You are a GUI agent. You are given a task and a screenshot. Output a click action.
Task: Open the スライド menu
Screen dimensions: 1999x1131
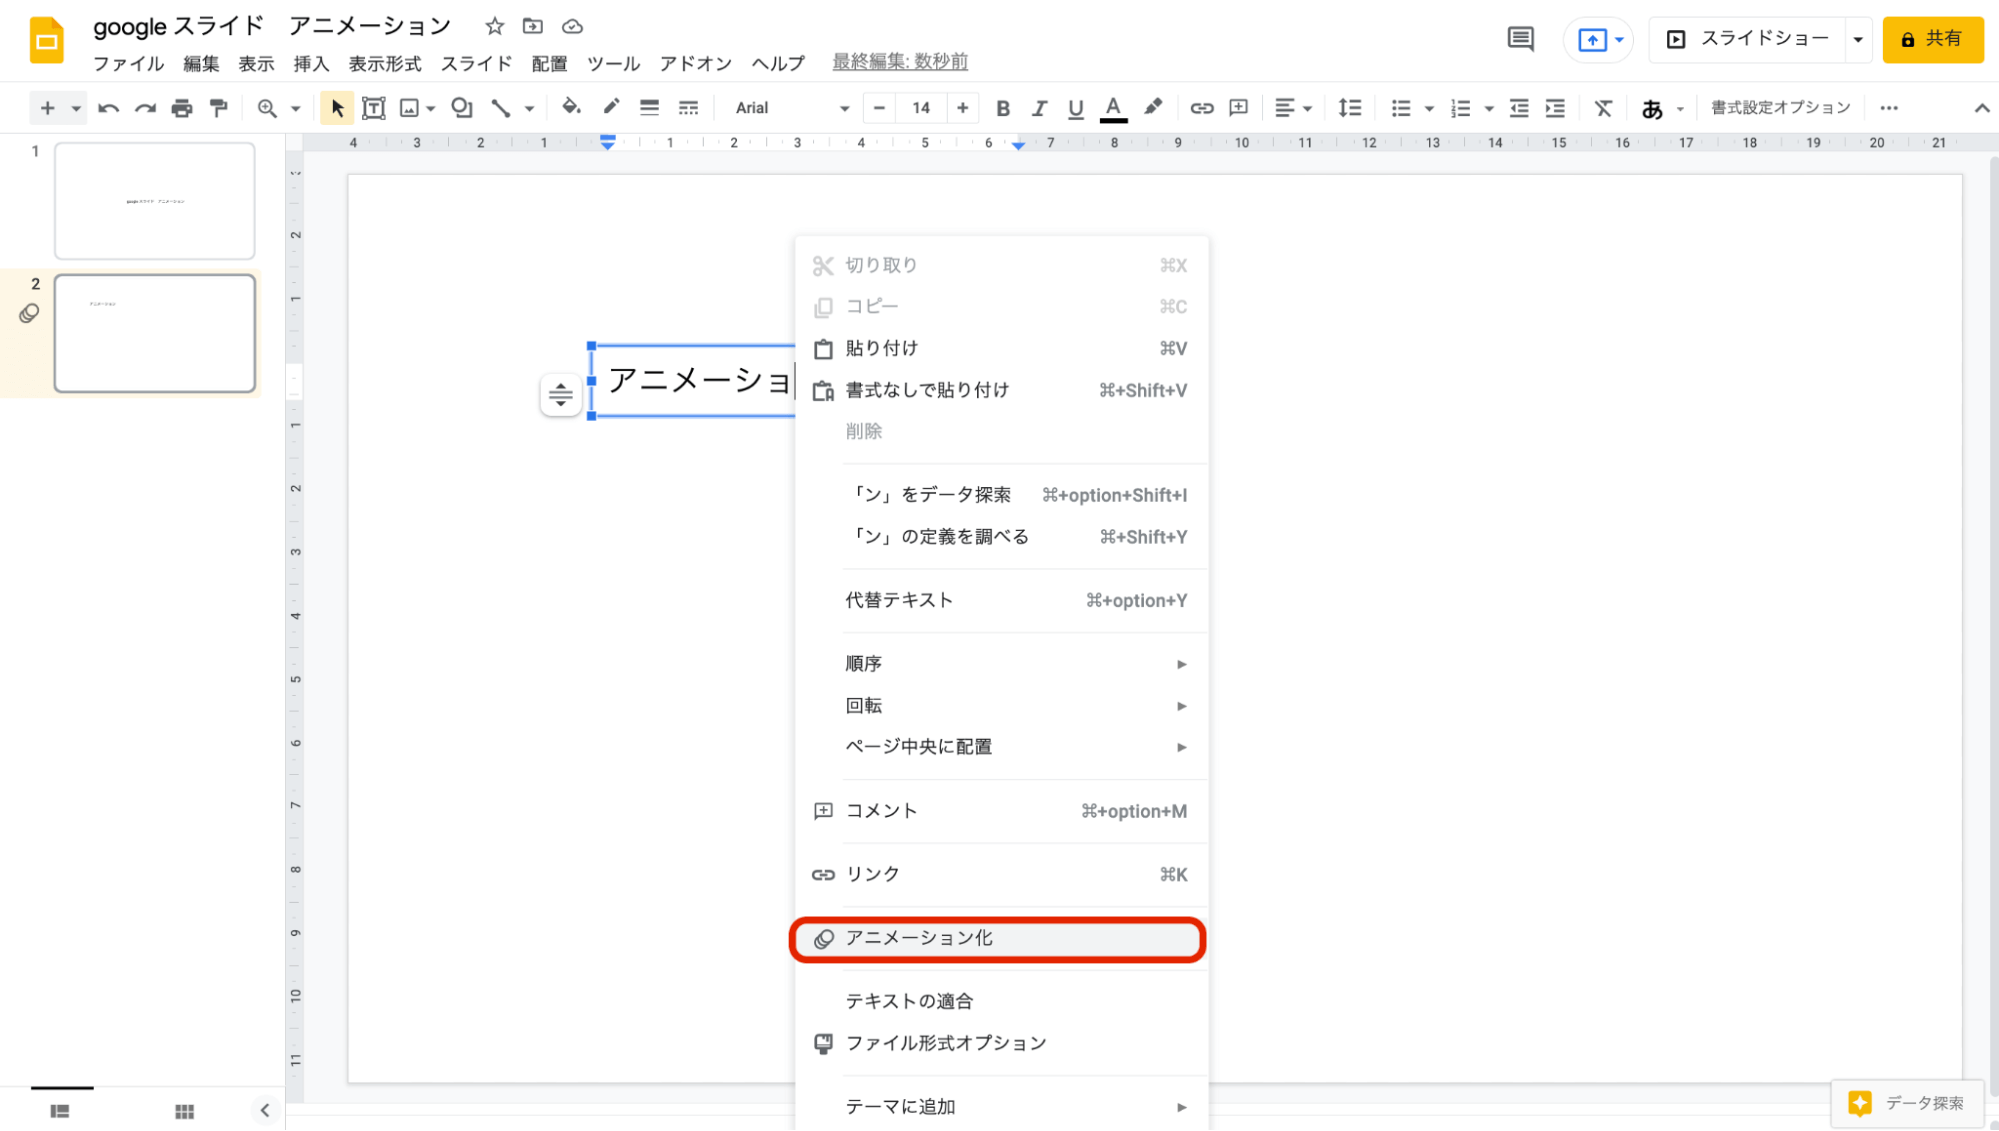click(x=476, y=63)
